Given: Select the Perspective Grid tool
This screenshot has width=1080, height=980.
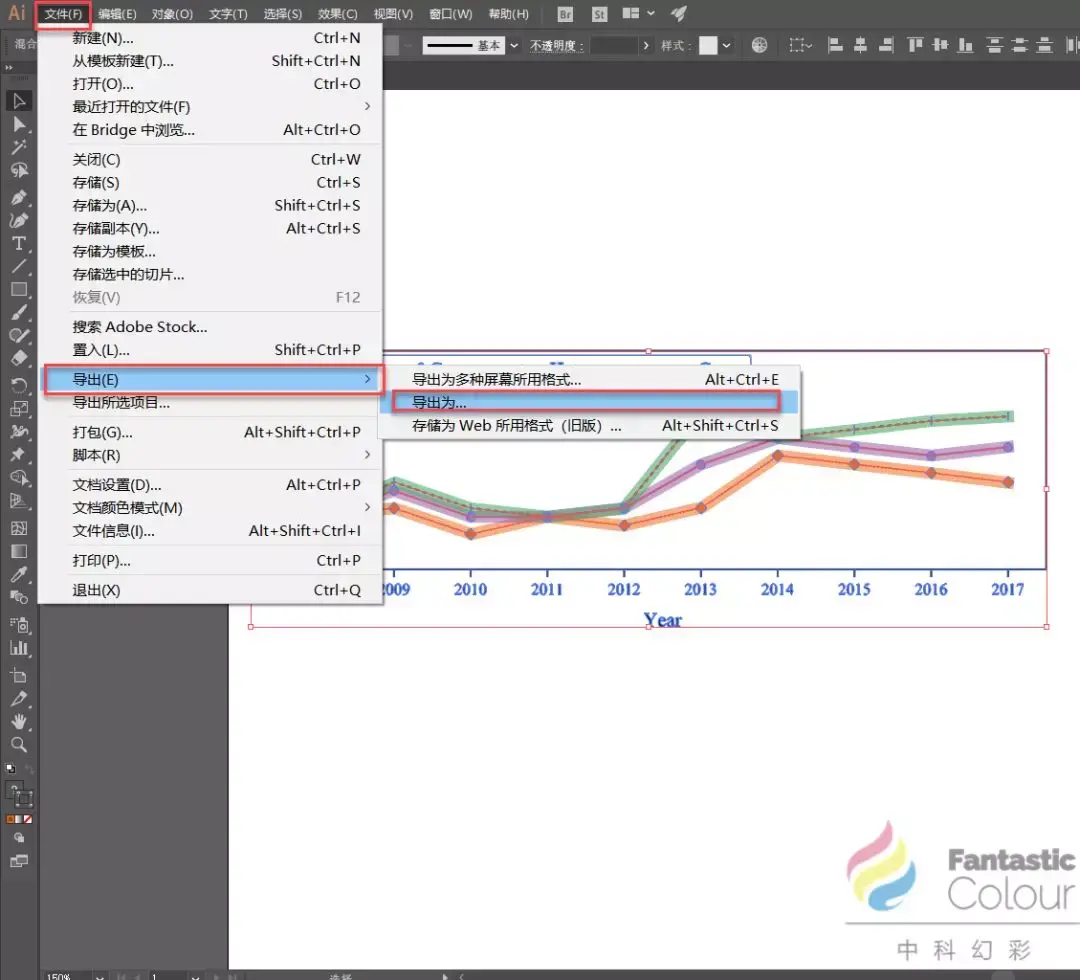Looking at the screenshot, I should click(x=19, y=501).
